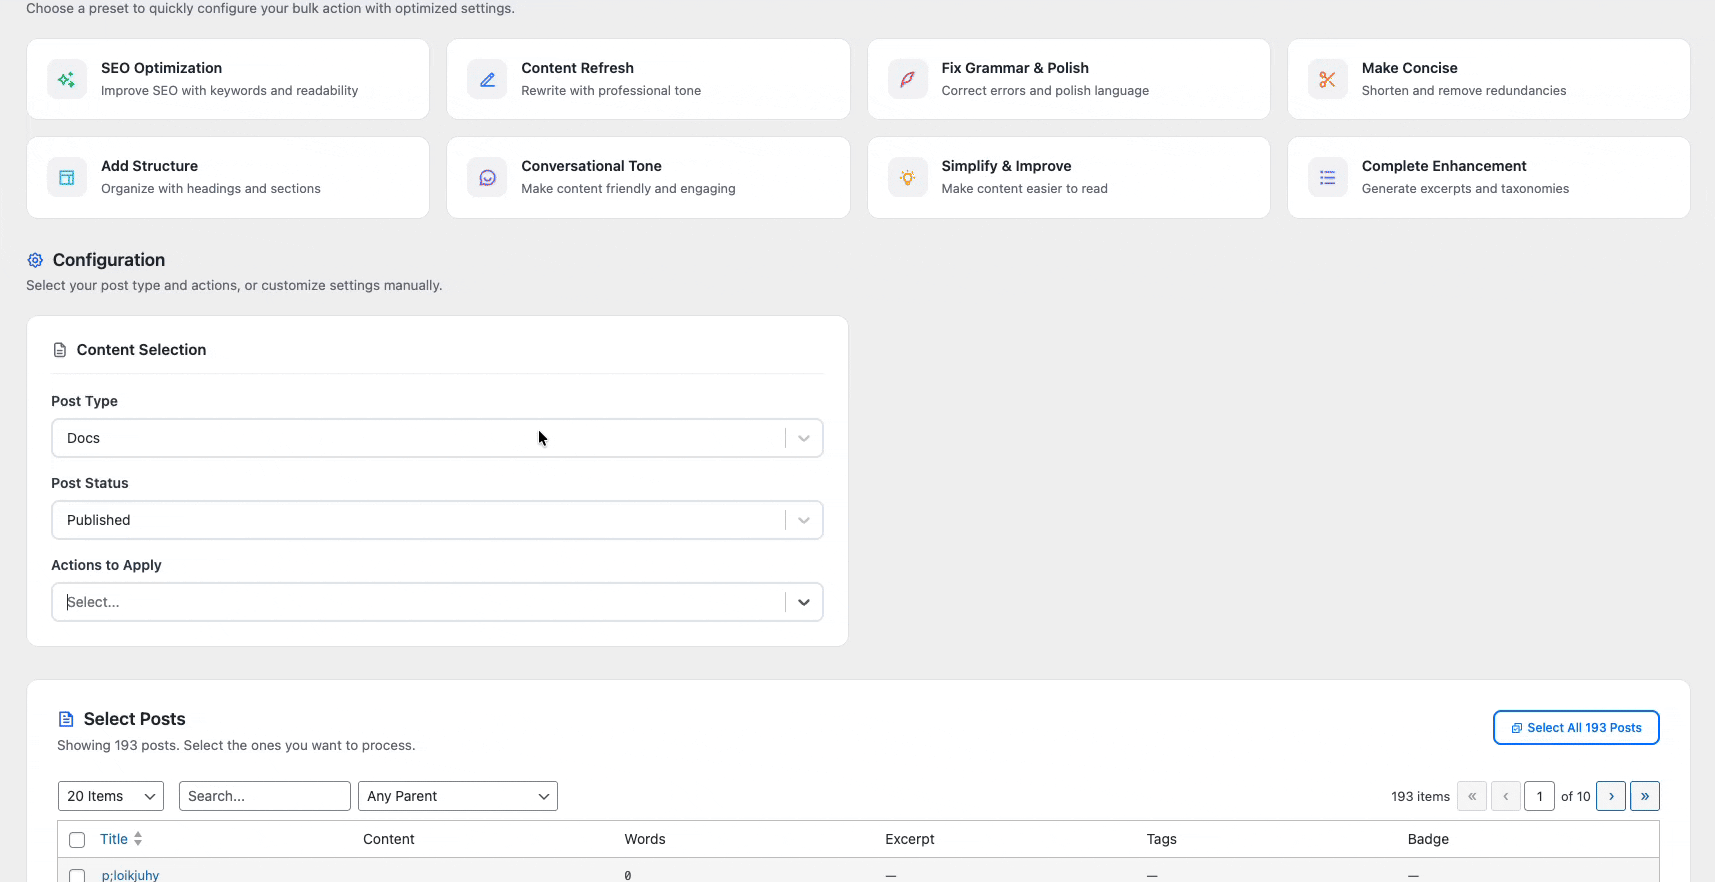Go to the next page of posts
1715x882 pixels.
click(1610, 796)
